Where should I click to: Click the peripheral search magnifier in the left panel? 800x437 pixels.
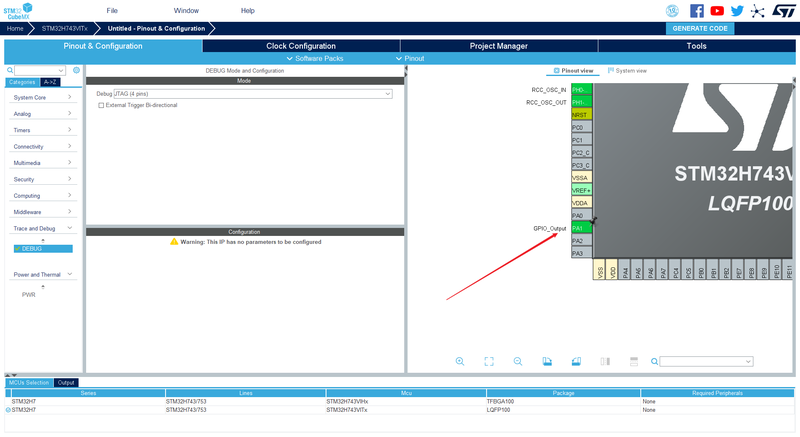tap(10, 70)
